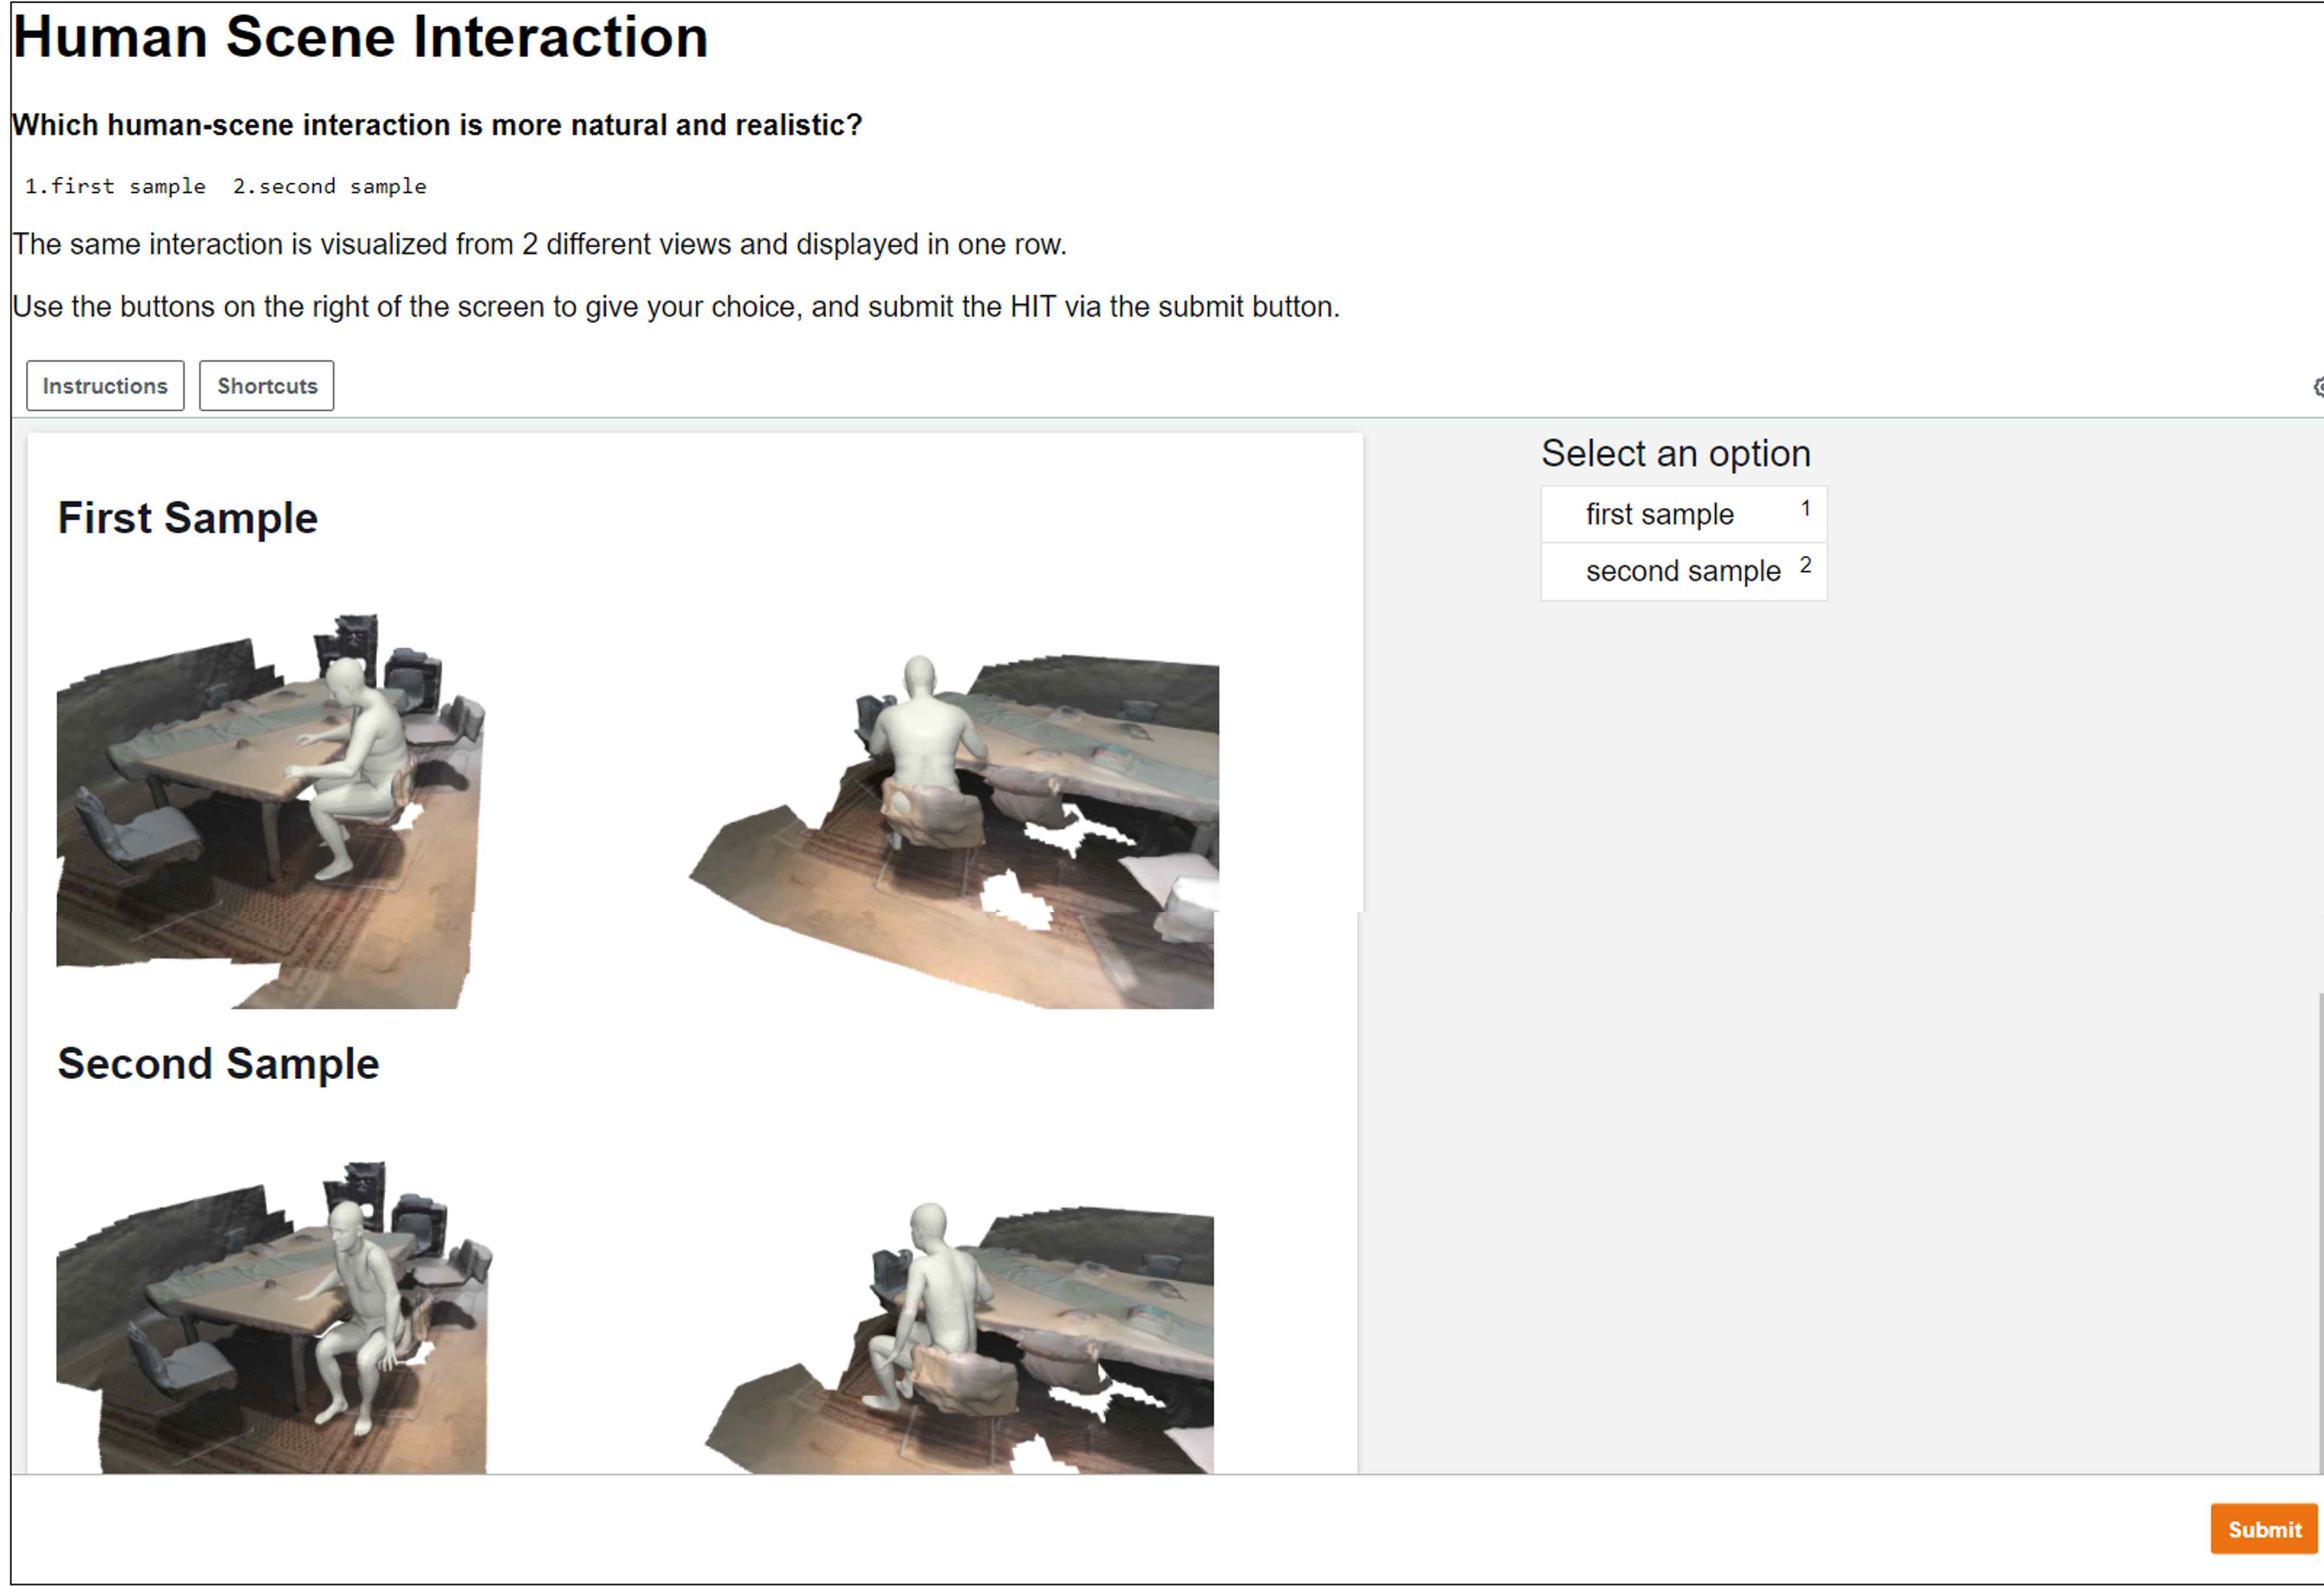Click the 'First Sample' heading
The image size is (2324, 1586).
(x=188, y=518)
